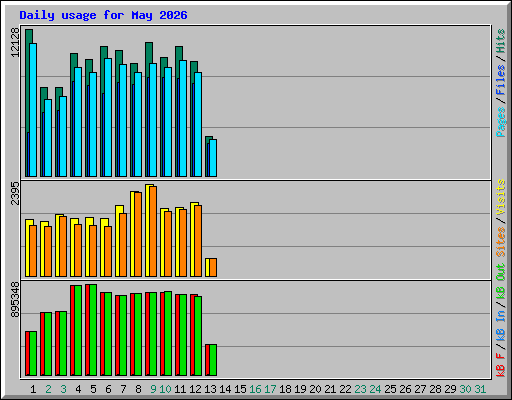The width and height of the screenshot is (512, 400).
Task: Click the day 2 cyan files bar
Action: pyautogui.click(x=48, y=138)
